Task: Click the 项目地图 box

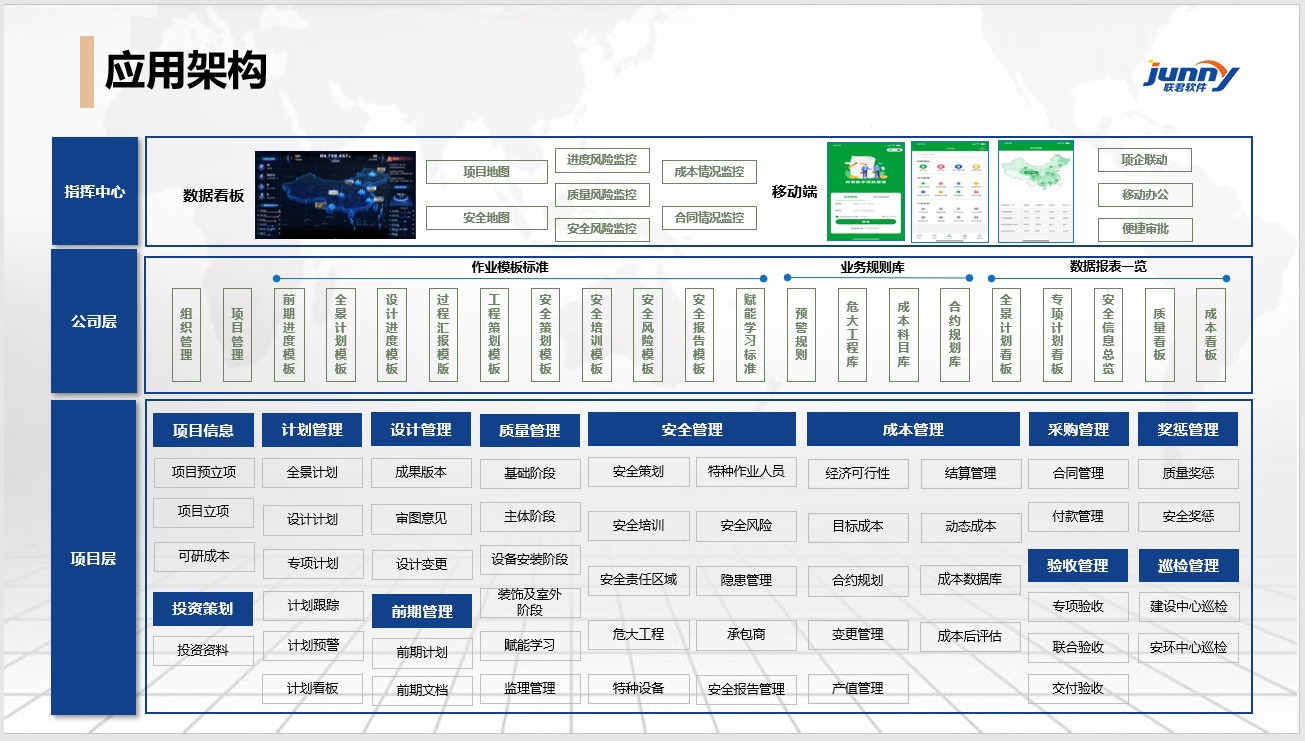Action: [x=486, y=172]
